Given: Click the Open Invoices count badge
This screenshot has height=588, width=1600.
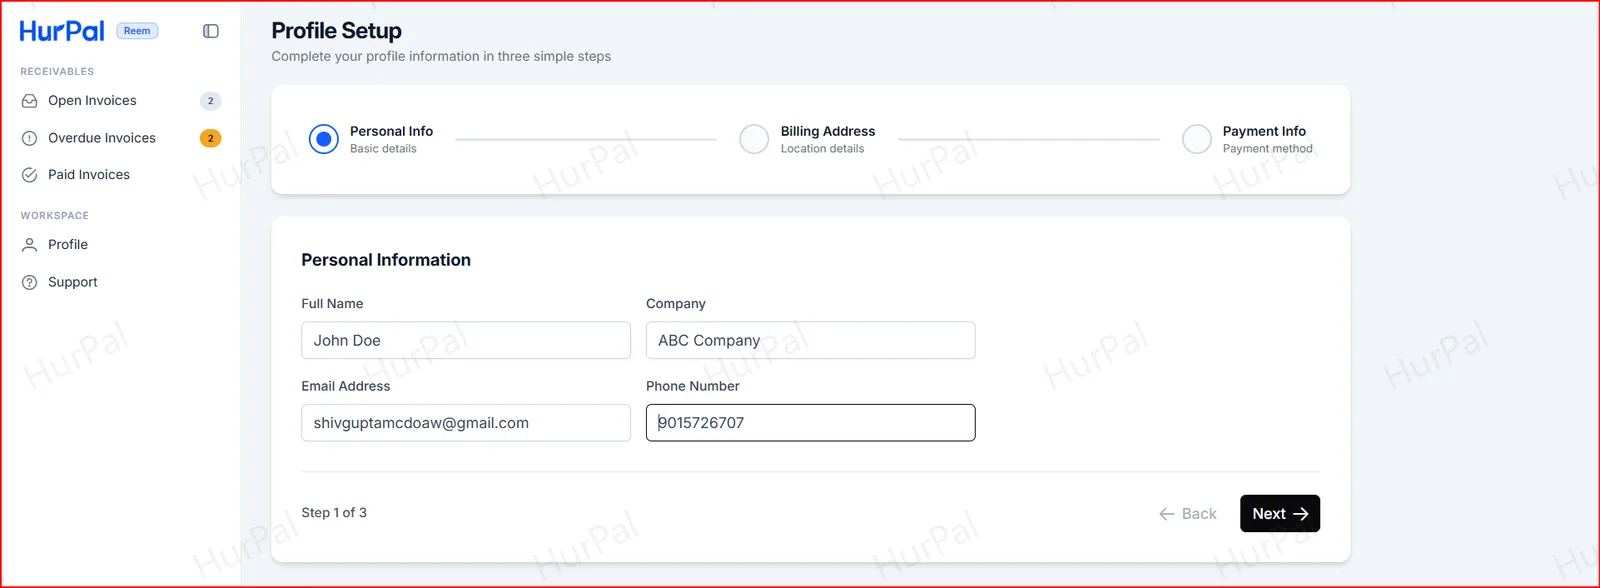Looking at the screenshot, I should point(210,101).
